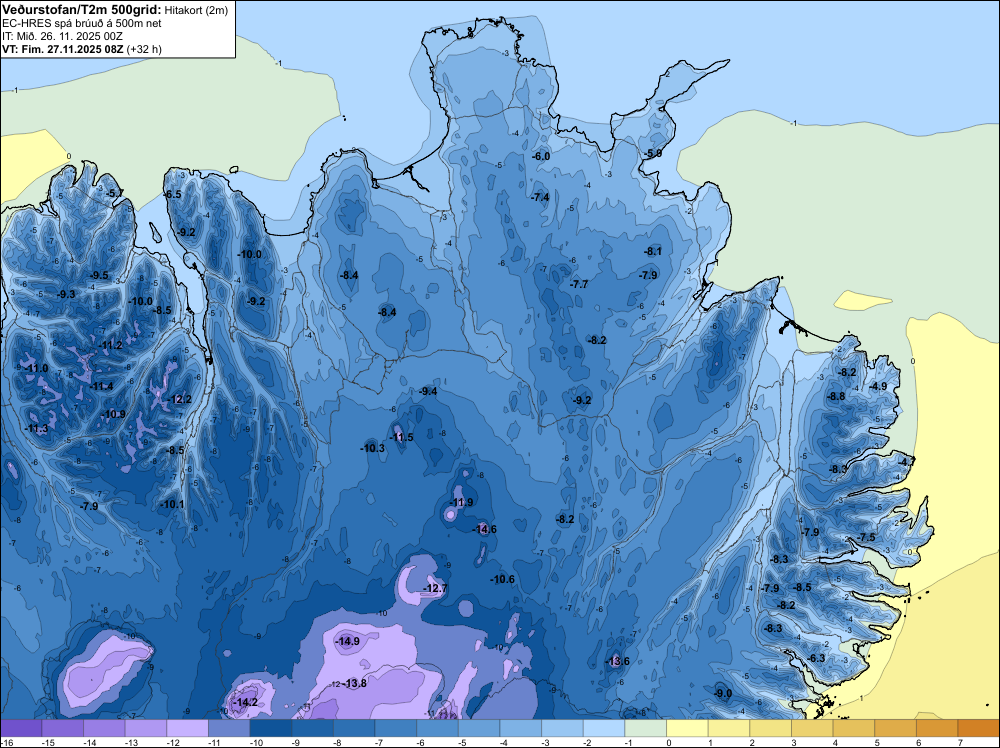The height and width of the screenshot is (748, 1000).
Task: Click the -14.2 temperature label
Action: tap(246, 702)
